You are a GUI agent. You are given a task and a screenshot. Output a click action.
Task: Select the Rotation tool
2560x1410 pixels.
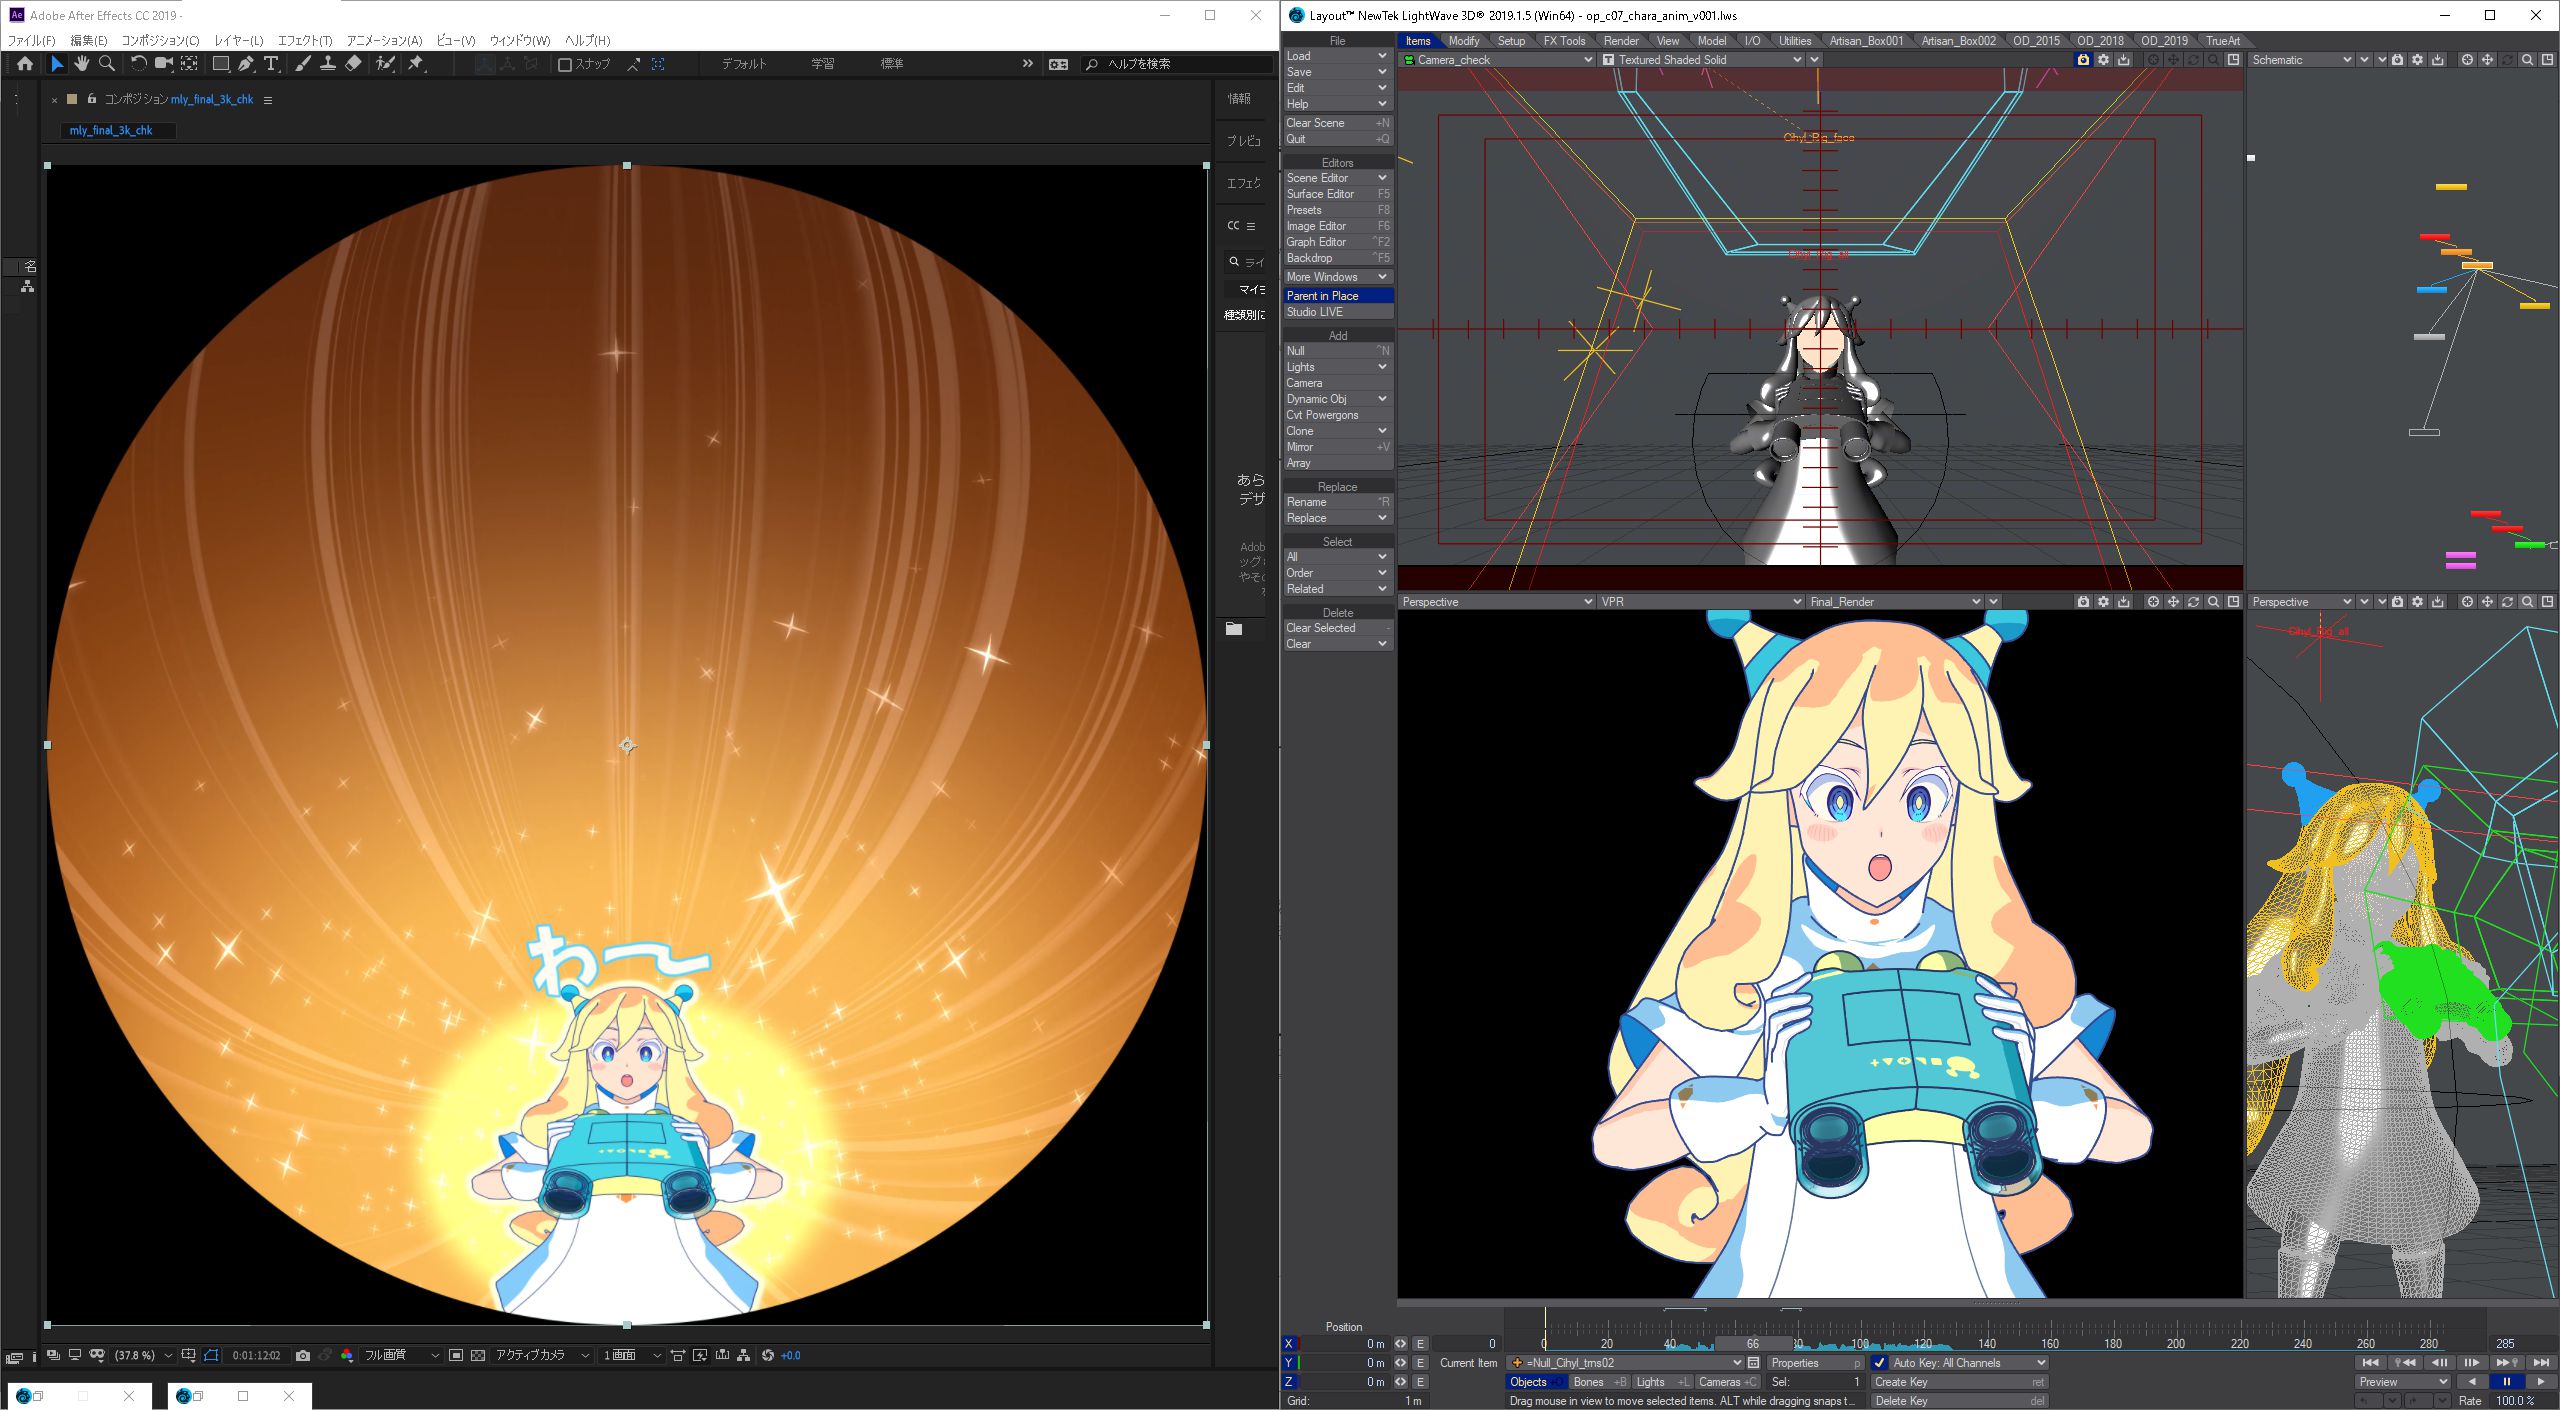click(x=138, y=64)
